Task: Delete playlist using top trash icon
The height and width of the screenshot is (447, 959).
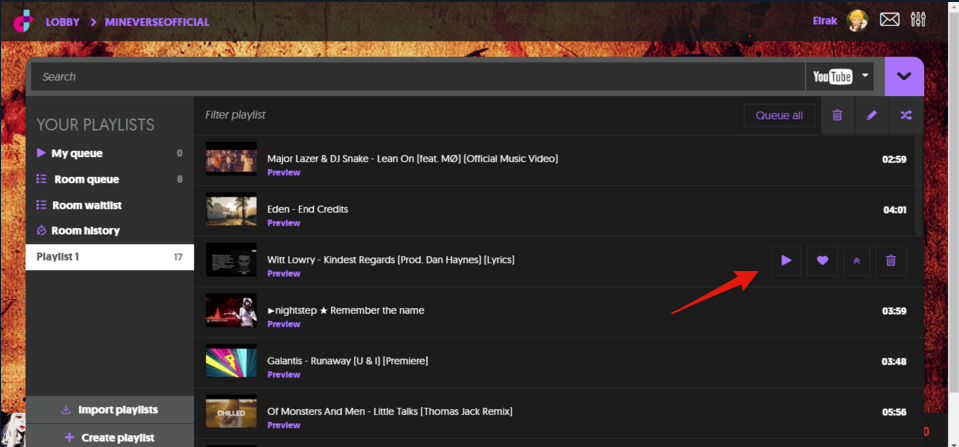Action: tap(837, 115)
